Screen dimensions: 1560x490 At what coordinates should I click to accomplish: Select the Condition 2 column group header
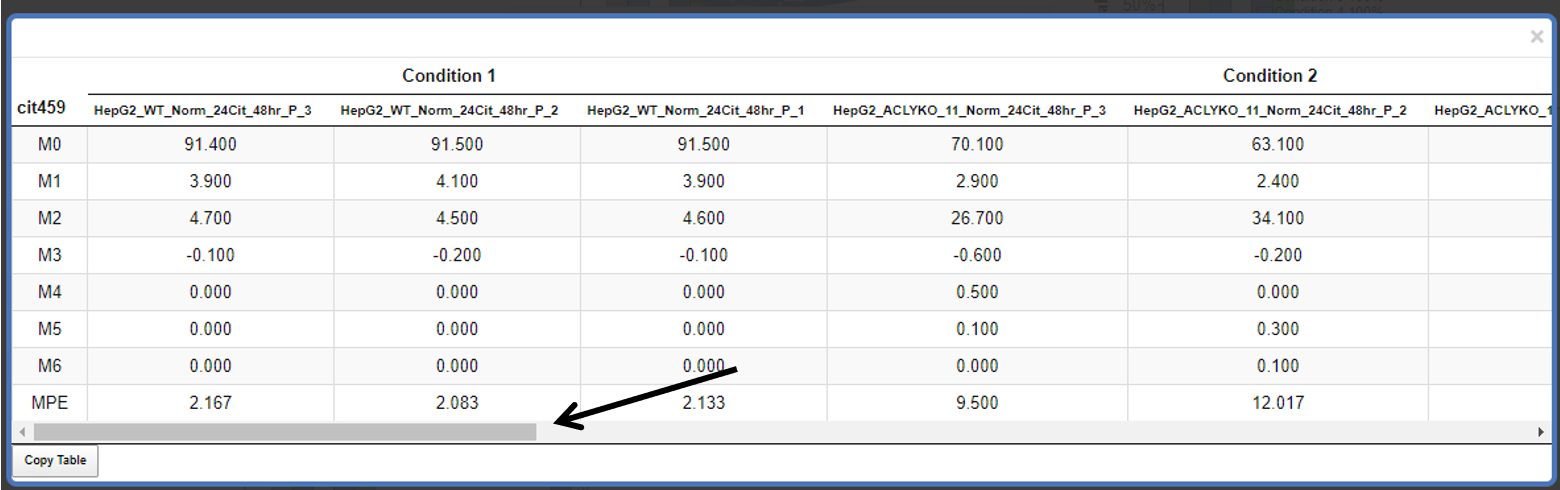click(x=1270, y=76)
